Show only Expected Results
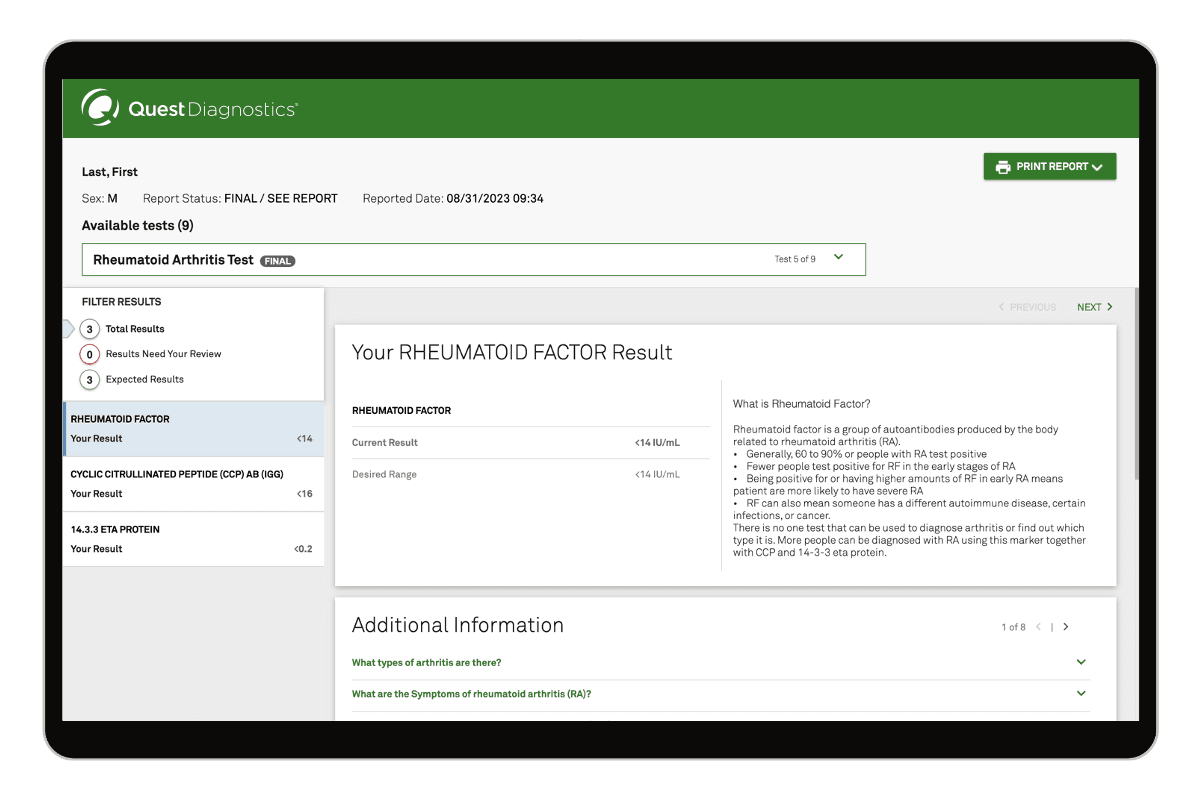Viewport: 1200px width, 800px height. (x=144, y=380)
